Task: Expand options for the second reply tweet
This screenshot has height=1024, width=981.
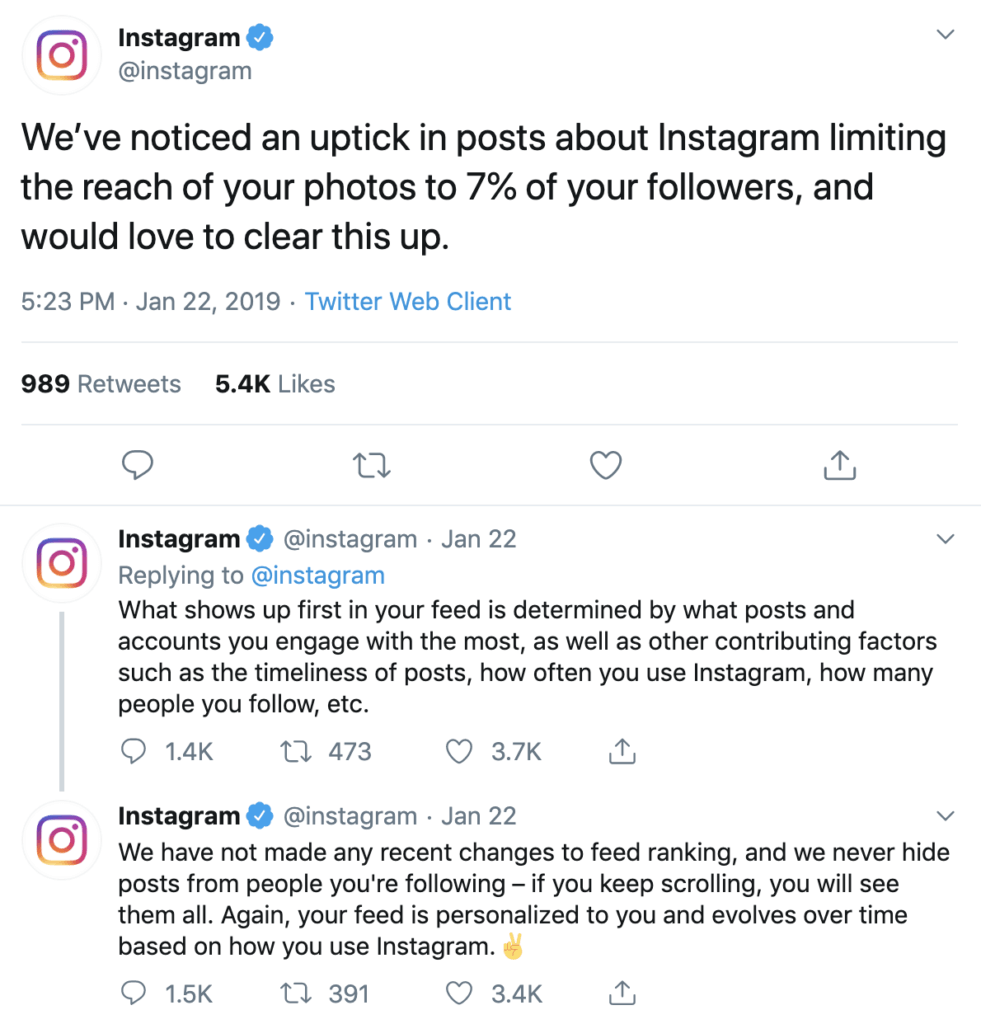Action: coord(945,815)
